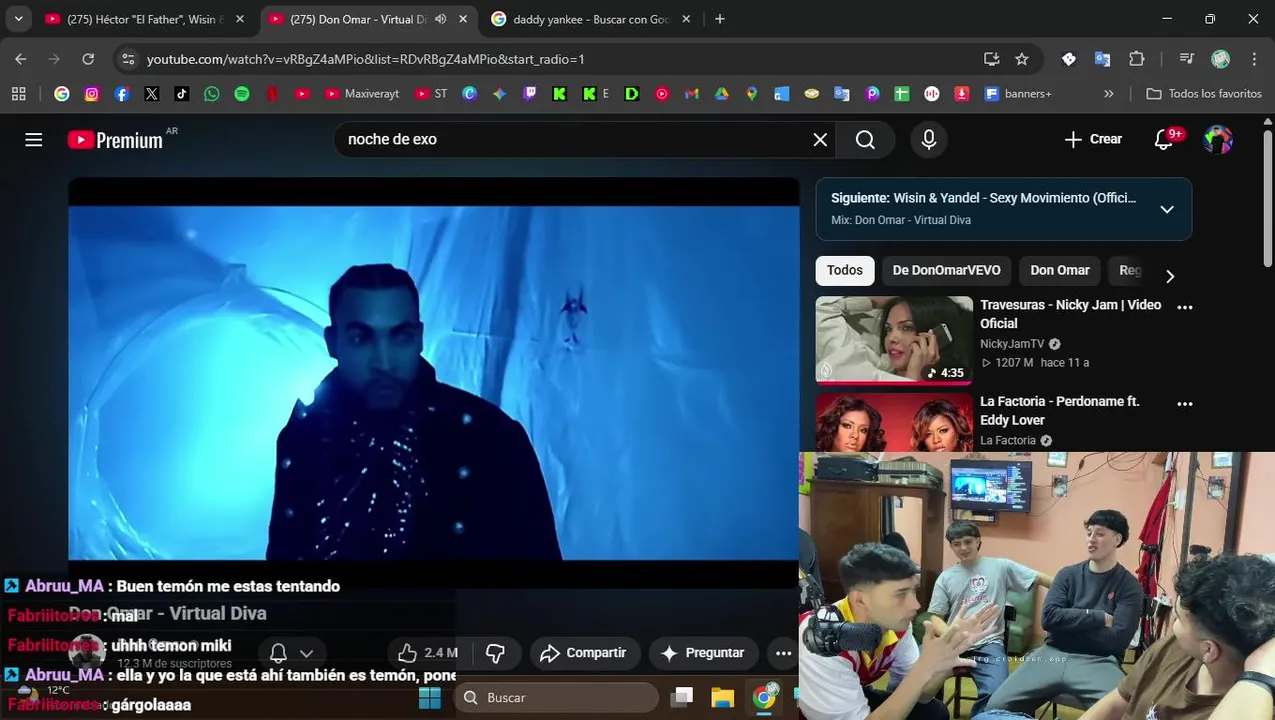This screenshot has width=1275, height=720.
Task: Open the Google Drive bookmark
Action: (721, 94)
